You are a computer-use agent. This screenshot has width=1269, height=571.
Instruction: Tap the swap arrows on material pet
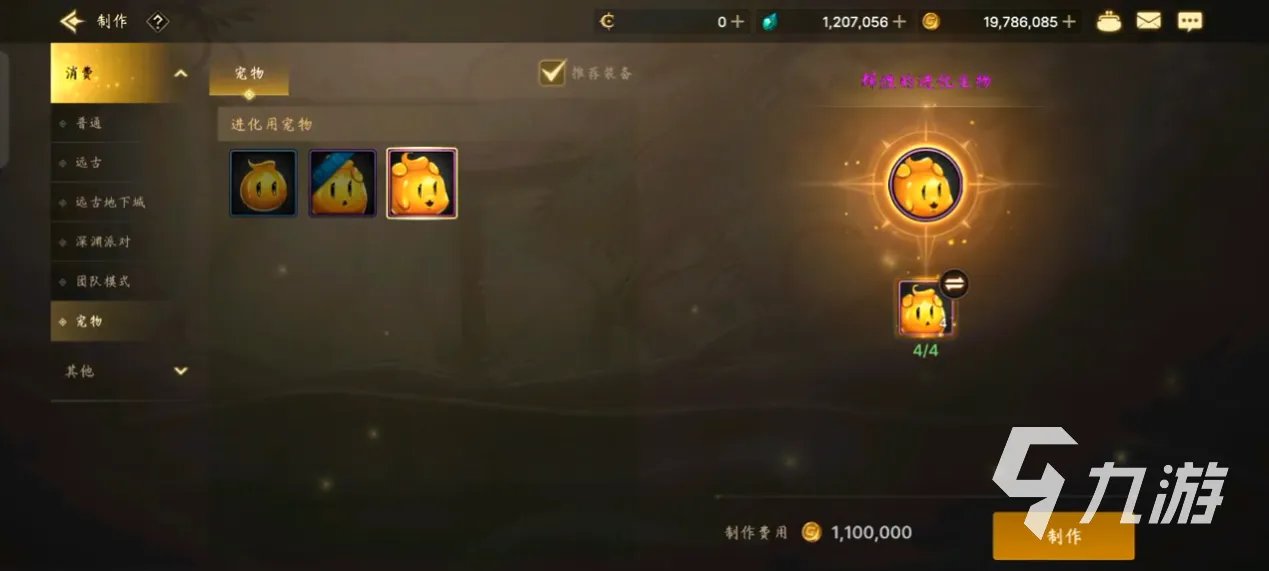coord(954,284)
